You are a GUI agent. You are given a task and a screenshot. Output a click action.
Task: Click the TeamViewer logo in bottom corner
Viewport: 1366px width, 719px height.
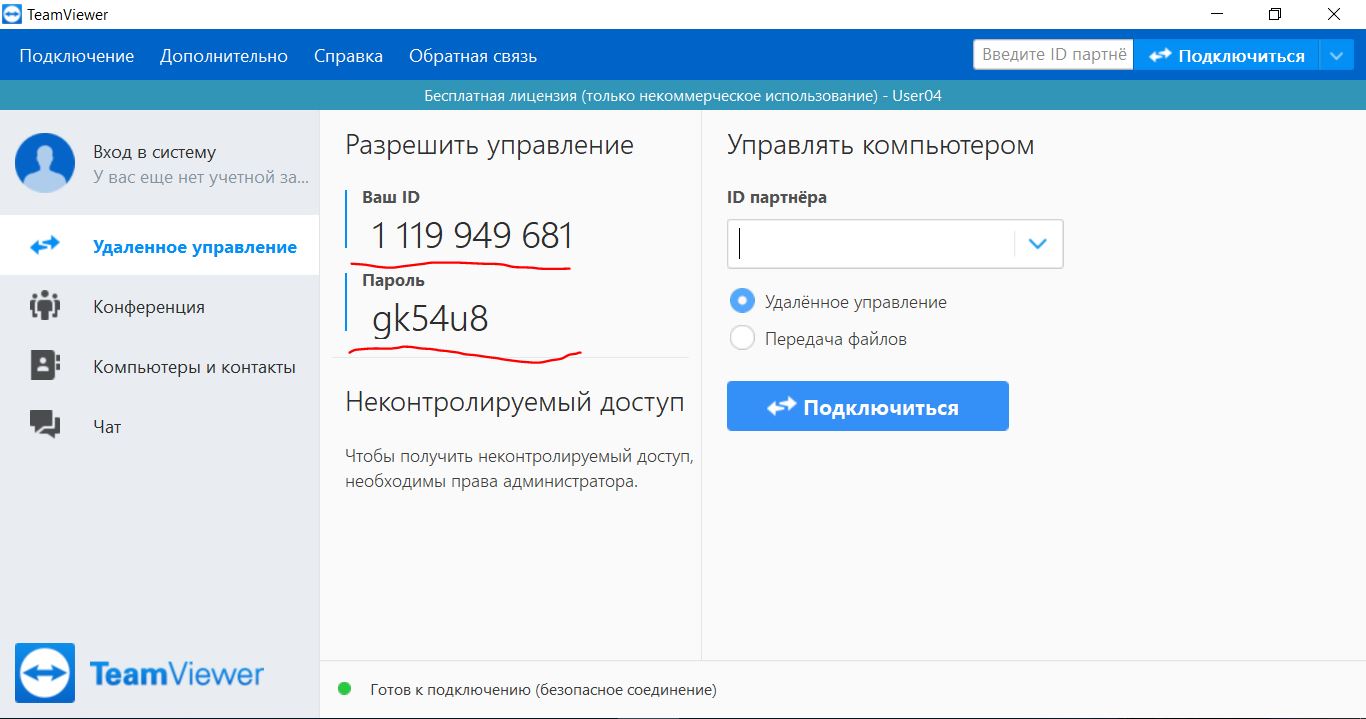139,673
